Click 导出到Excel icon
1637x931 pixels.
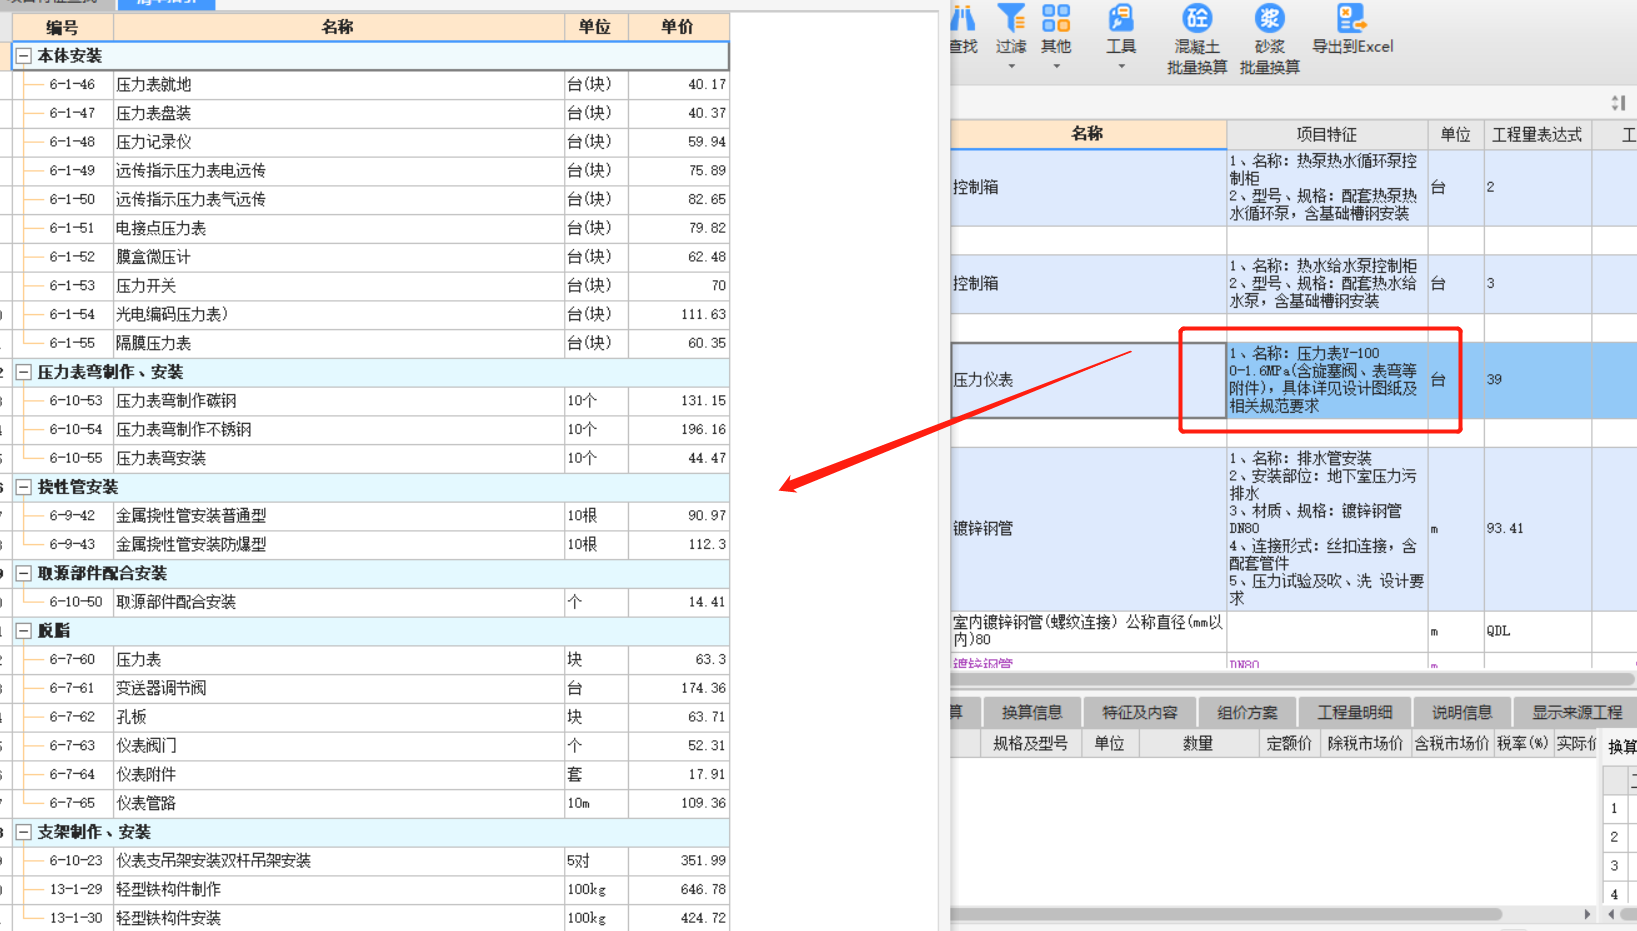point(1352,29)
